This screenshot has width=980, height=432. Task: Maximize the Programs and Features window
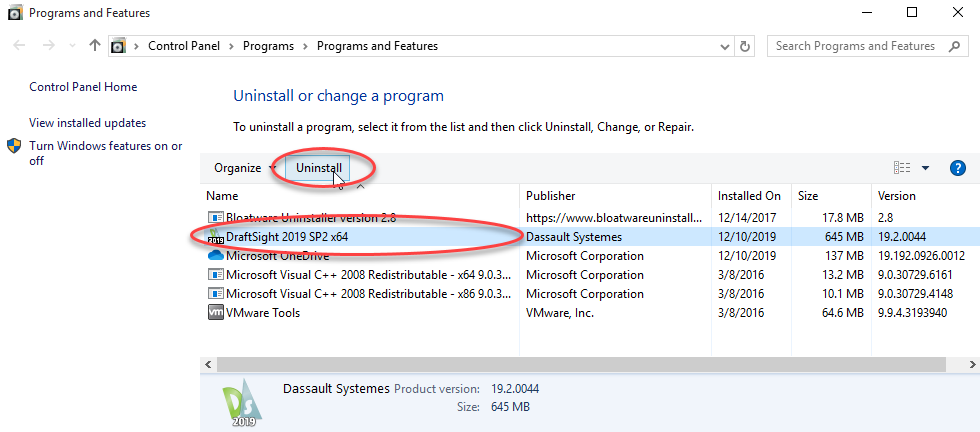pyautogui.click(x=912, y=12)
